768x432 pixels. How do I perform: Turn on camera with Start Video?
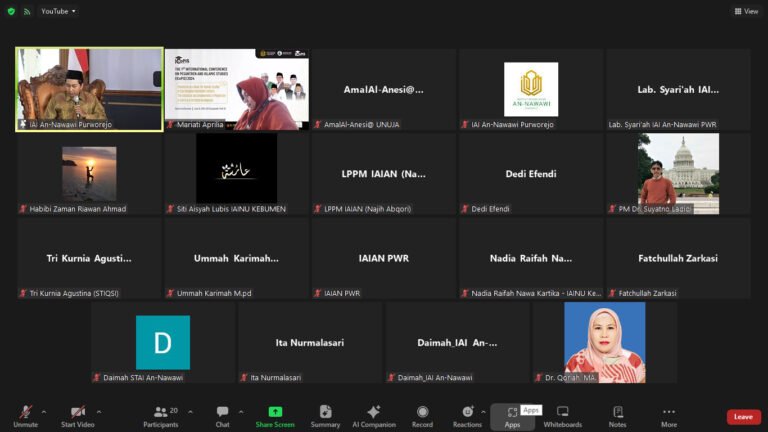click(x=77, y=417)
